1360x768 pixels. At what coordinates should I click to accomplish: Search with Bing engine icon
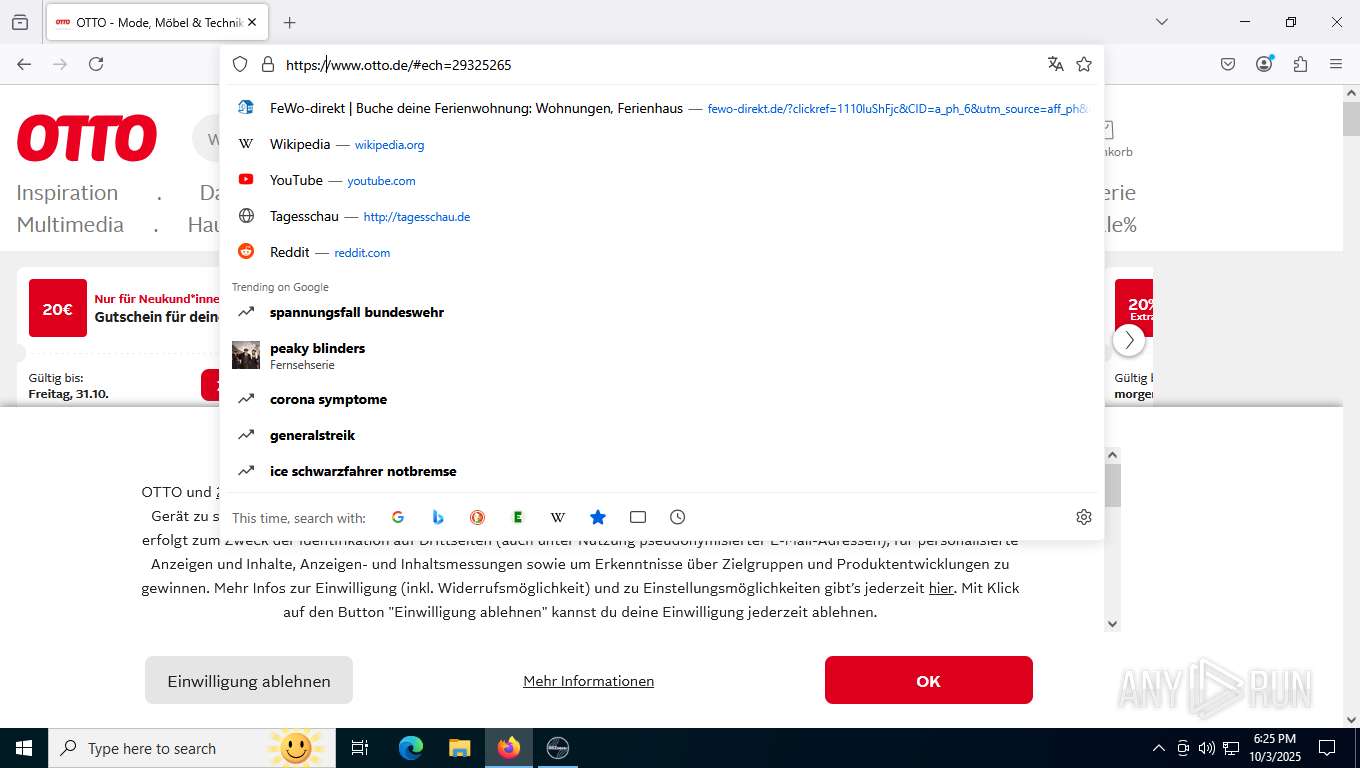coord(438,517)
